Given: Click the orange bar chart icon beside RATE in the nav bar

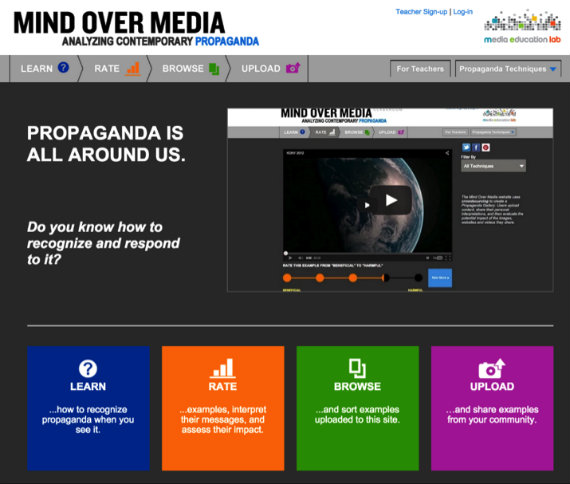Looking at the screenshot, I should pos(133,68).
